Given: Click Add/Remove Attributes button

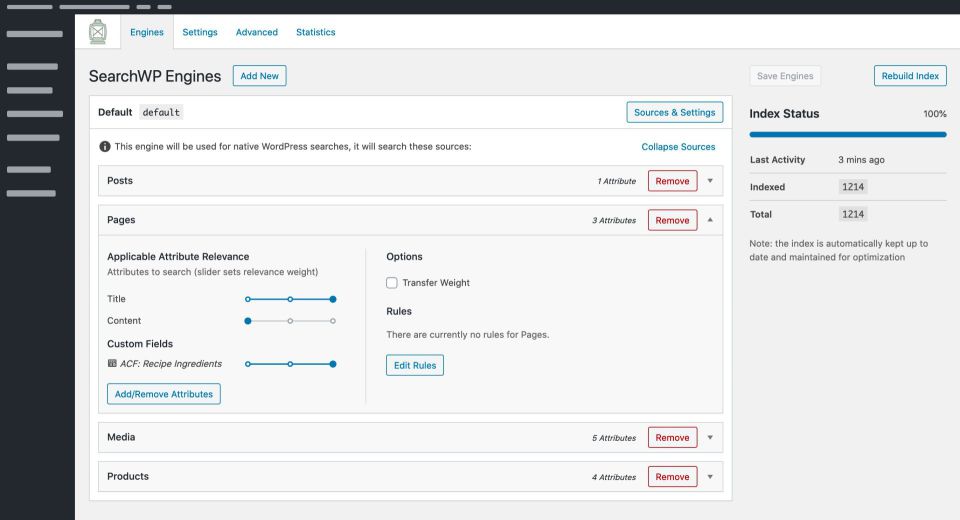Looking at the screenshot, I should (x=164, y=394).
